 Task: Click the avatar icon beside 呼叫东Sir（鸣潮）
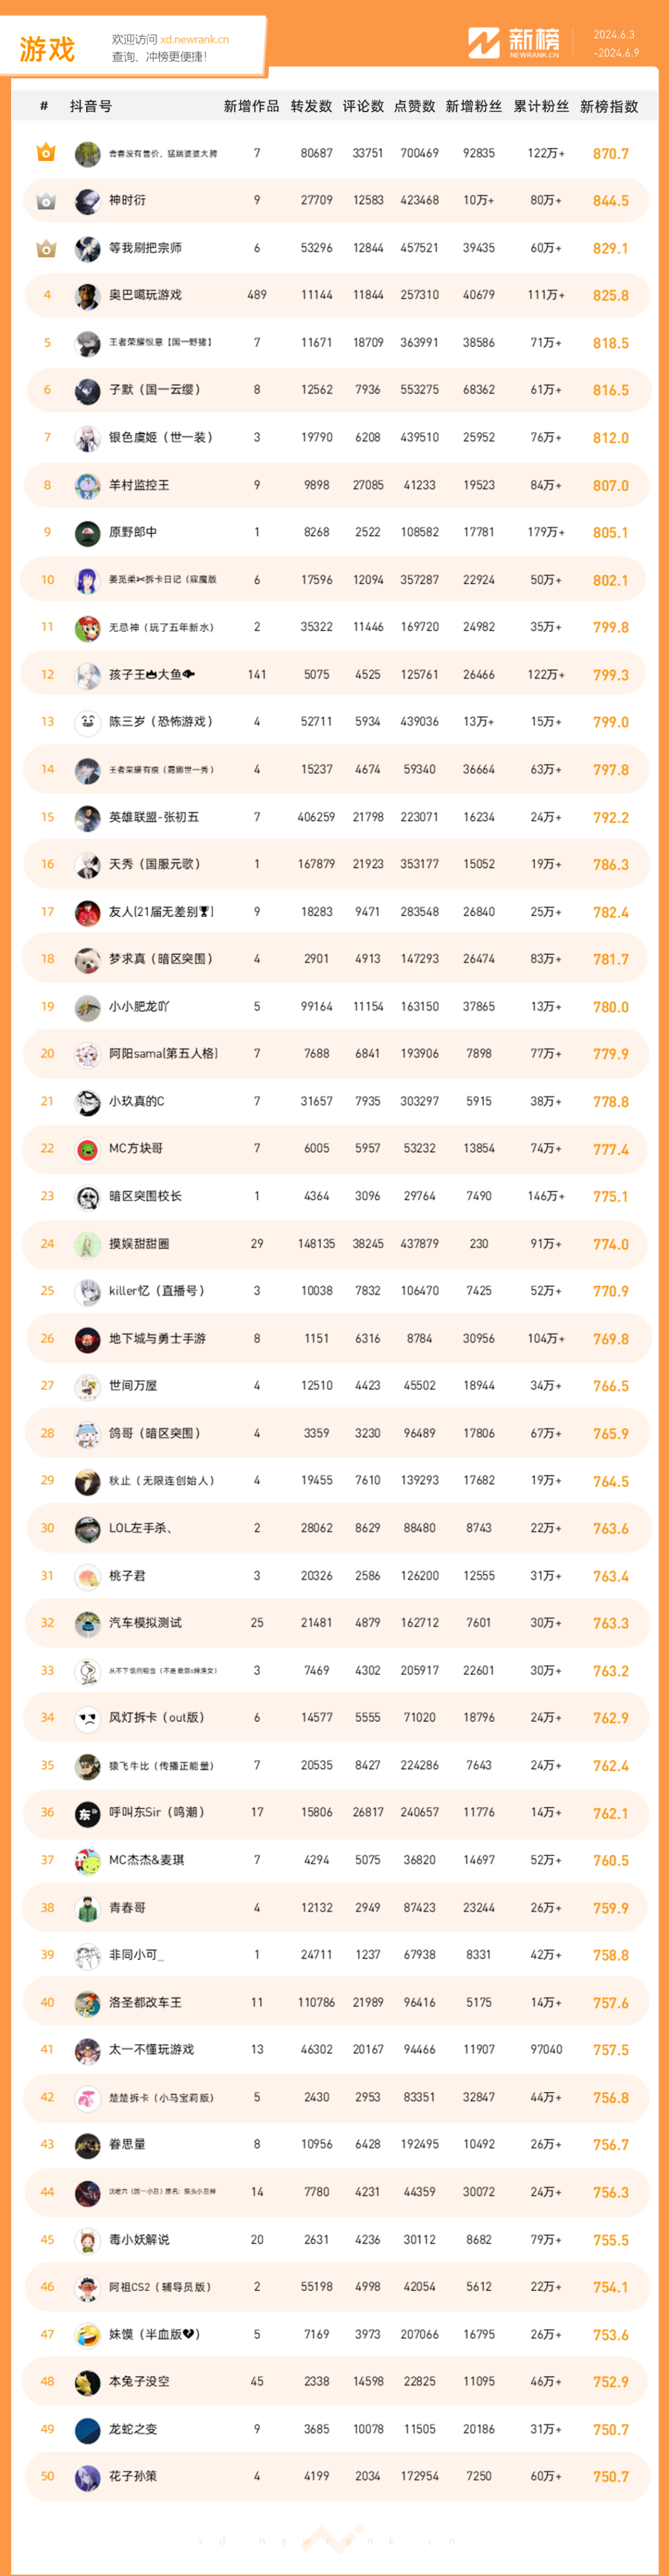(88, 1813)
